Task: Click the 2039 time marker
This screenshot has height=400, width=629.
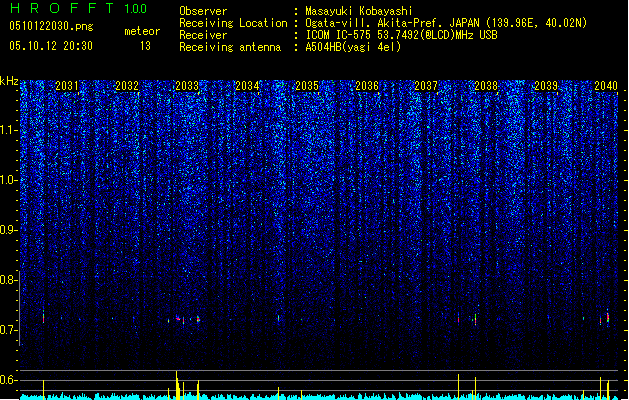Action: point(546,86)
